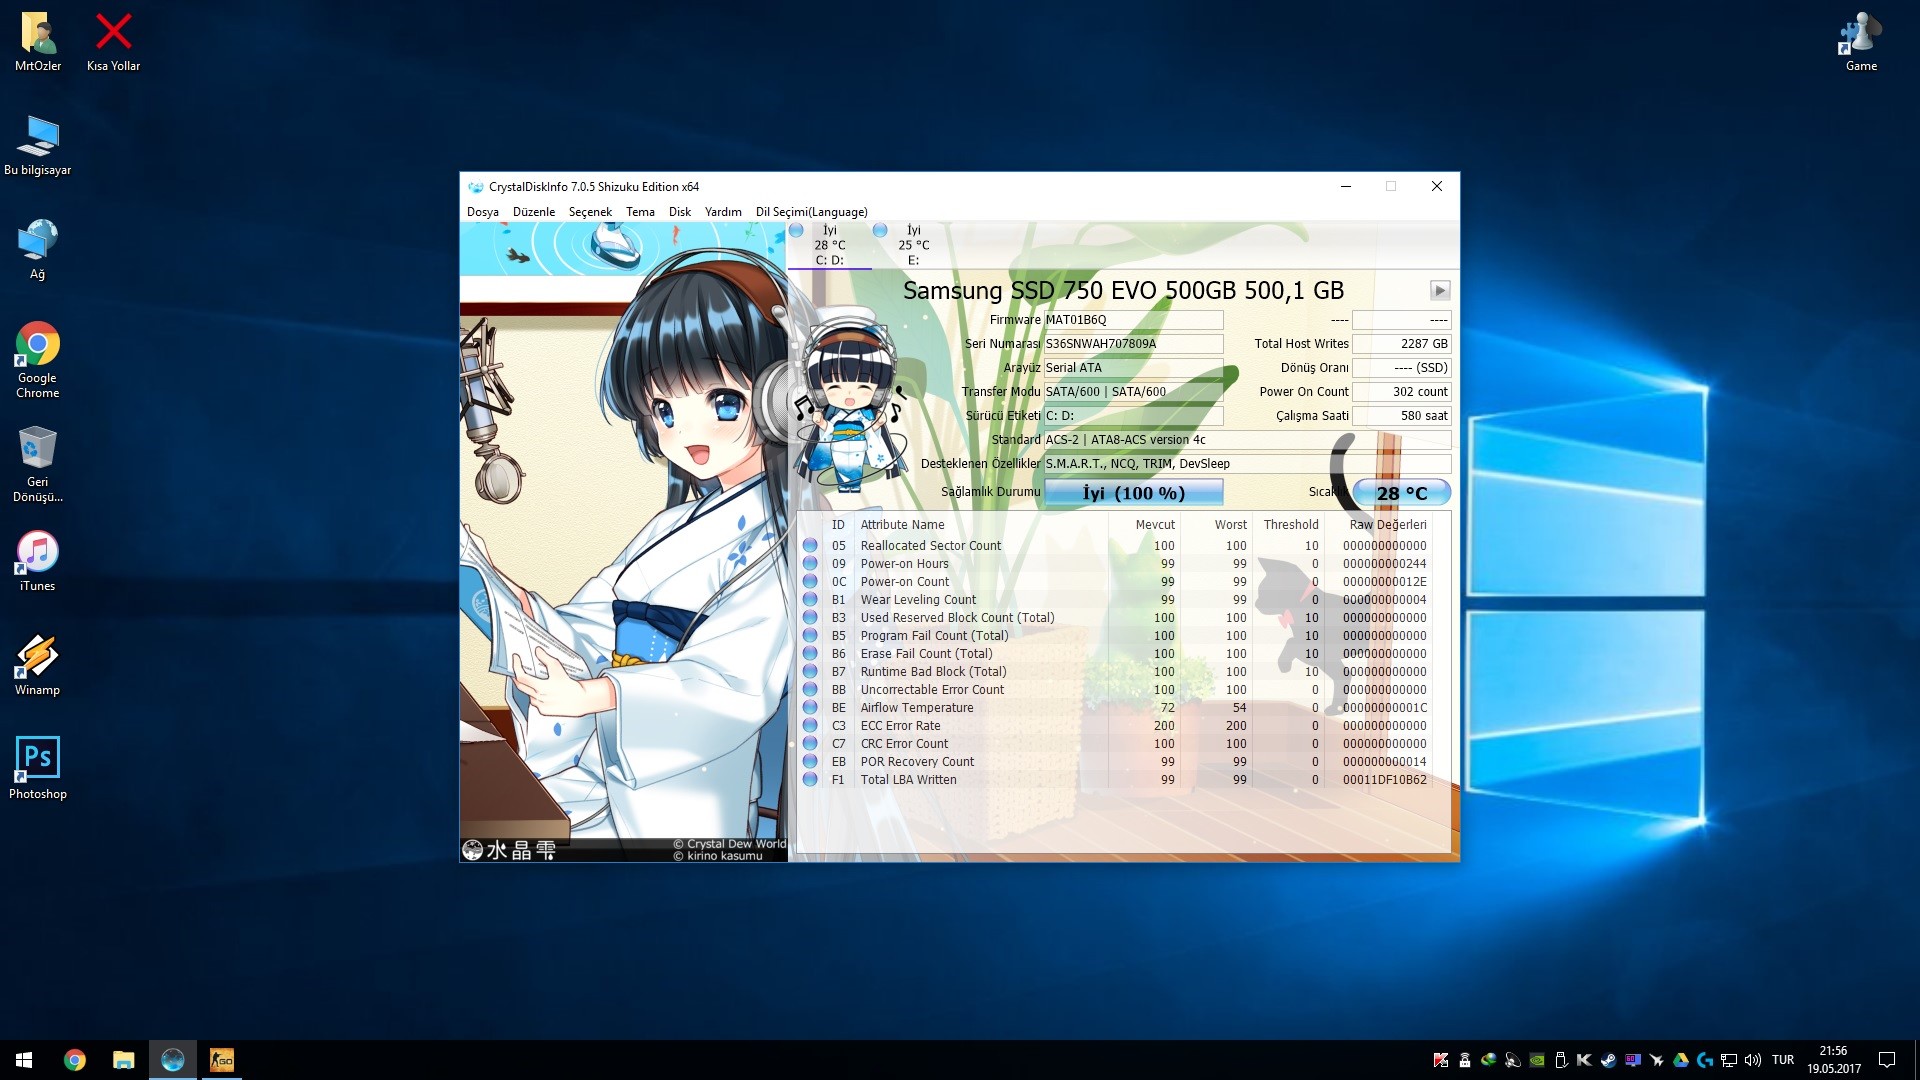Image resolution: width=1920 pixels, height=1080 pixels.
Task: Click the status orb for Total LBA Written
Action: click(810, 780)
